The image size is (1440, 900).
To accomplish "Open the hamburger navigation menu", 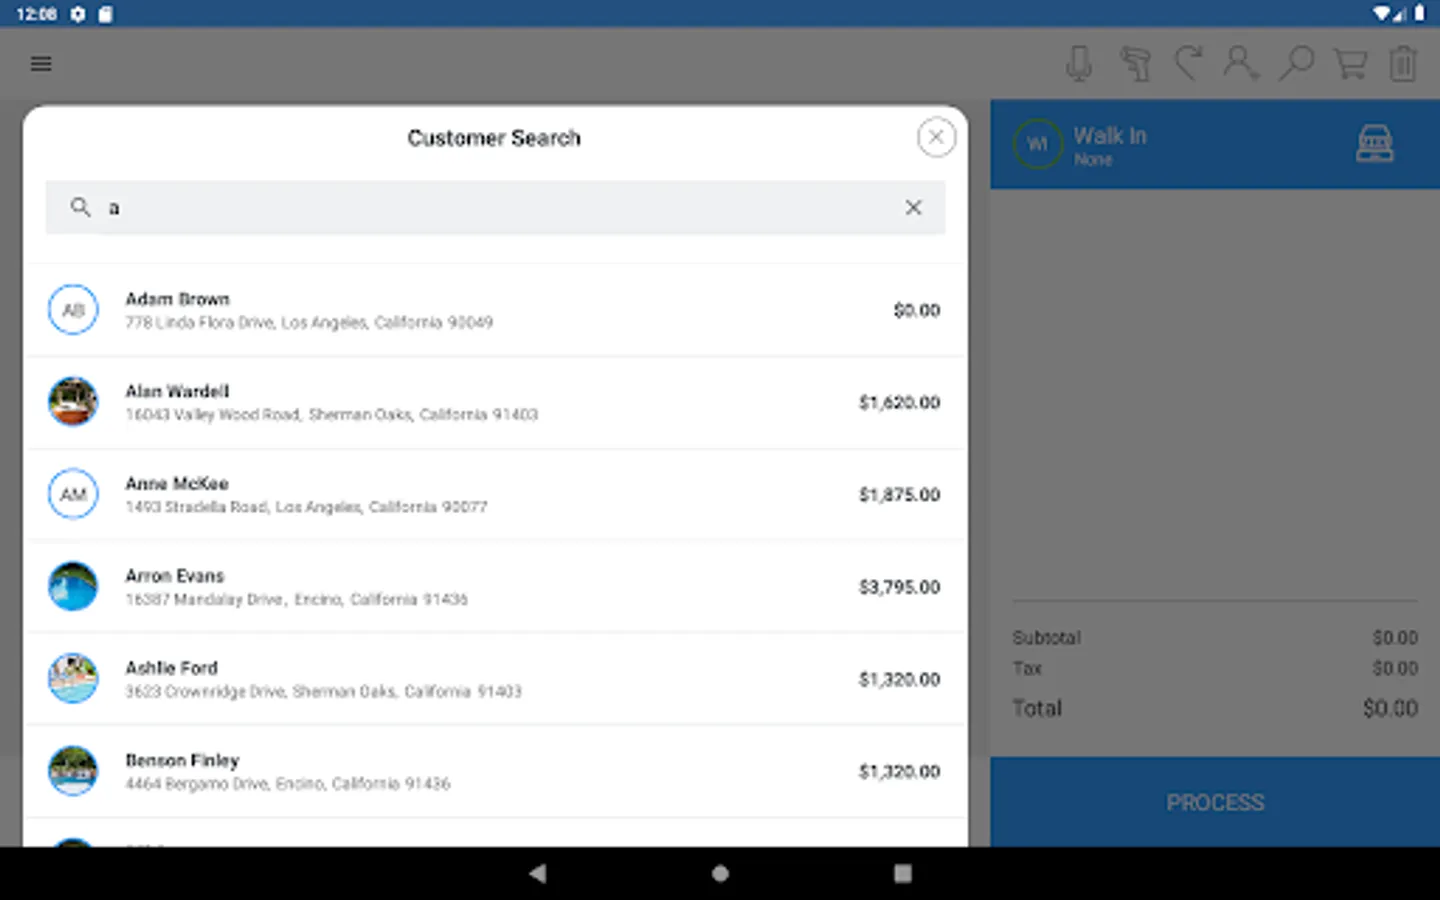I will pos(41,64).
